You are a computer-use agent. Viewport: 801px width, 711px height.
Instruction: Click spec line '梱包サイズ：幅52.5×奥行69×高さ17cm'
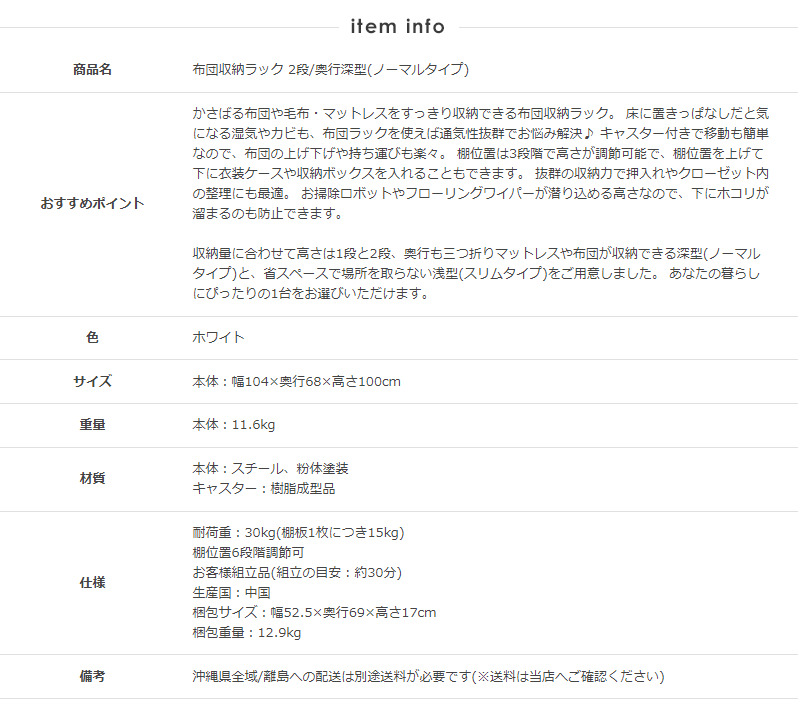[314, 612]
